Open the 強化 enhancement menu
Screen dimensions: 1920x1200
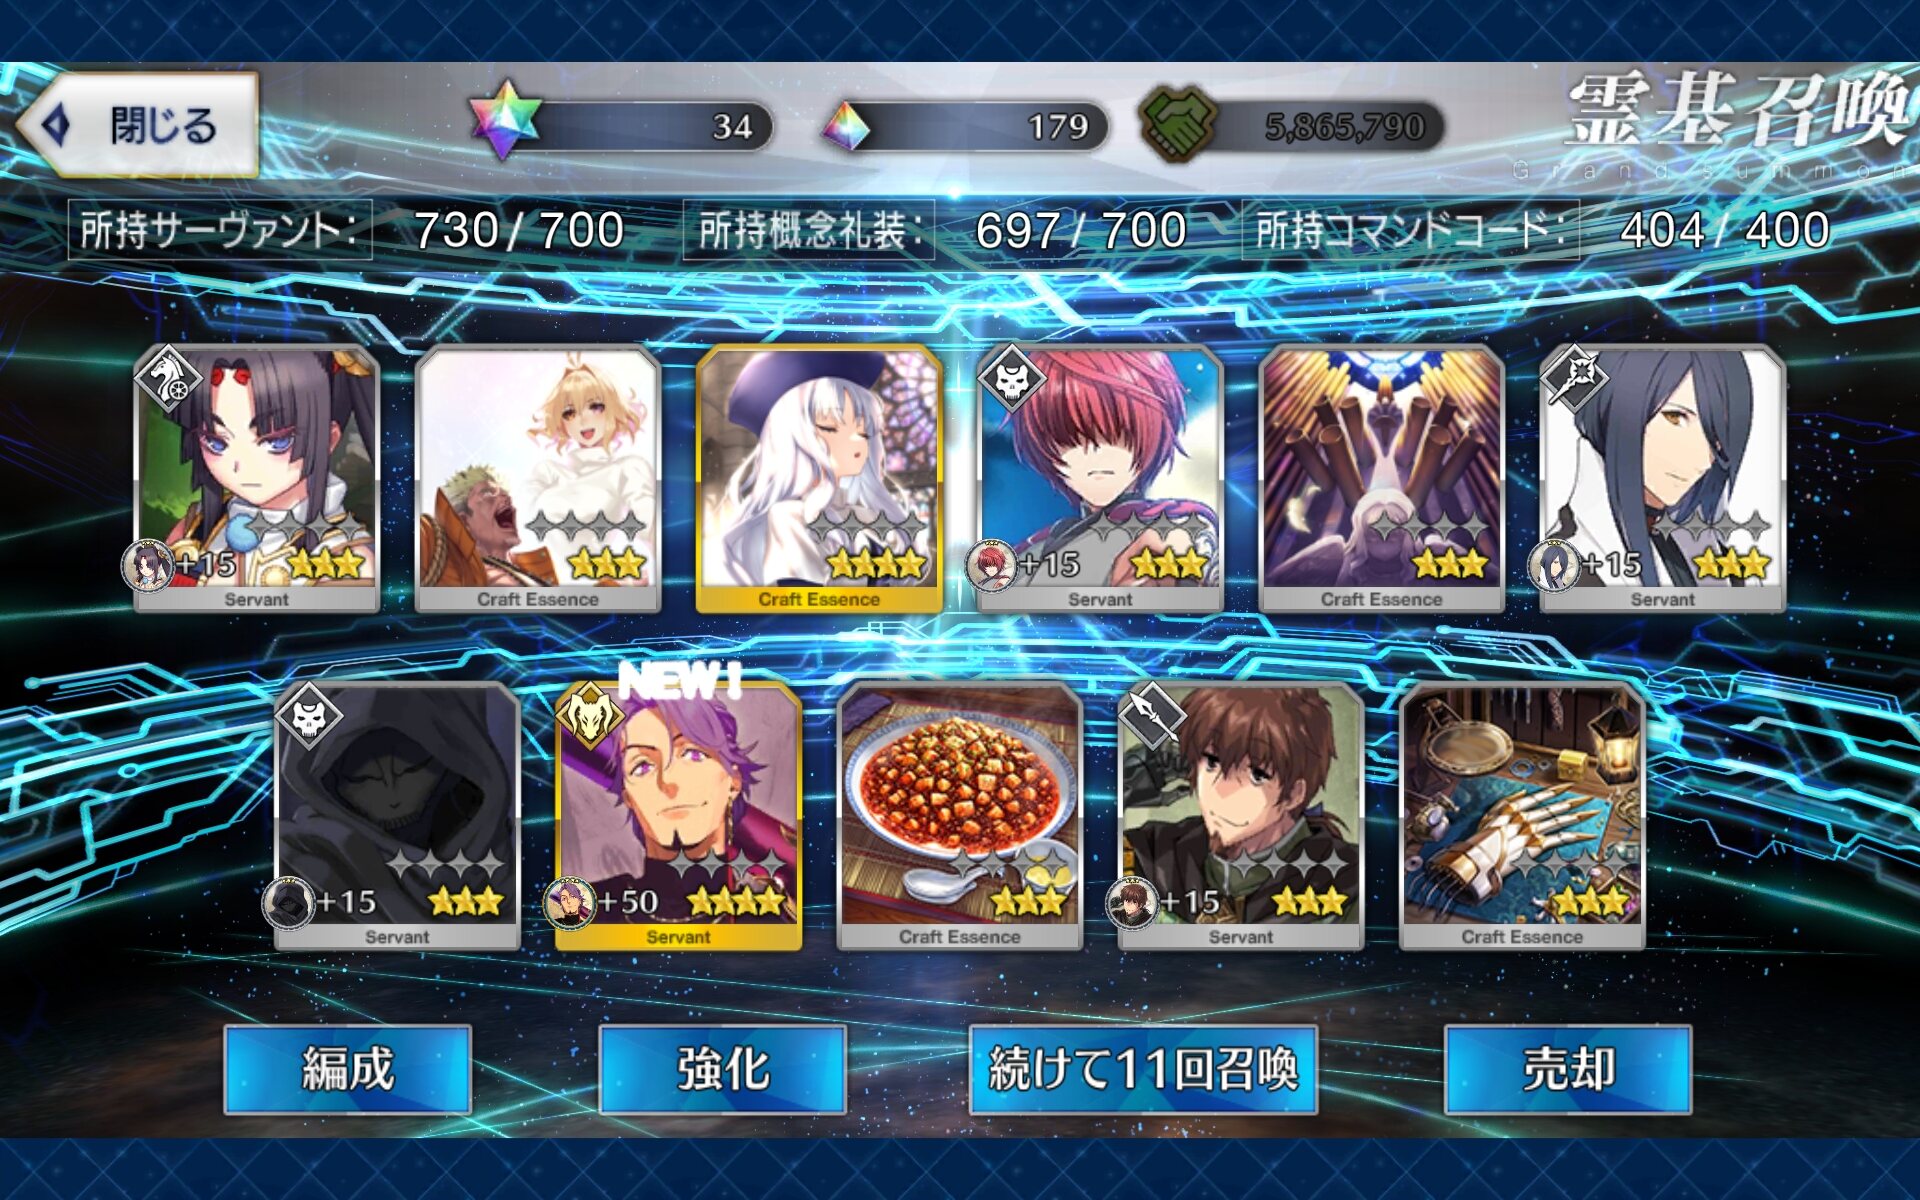pyautogui.click(x=722, y=1069)
